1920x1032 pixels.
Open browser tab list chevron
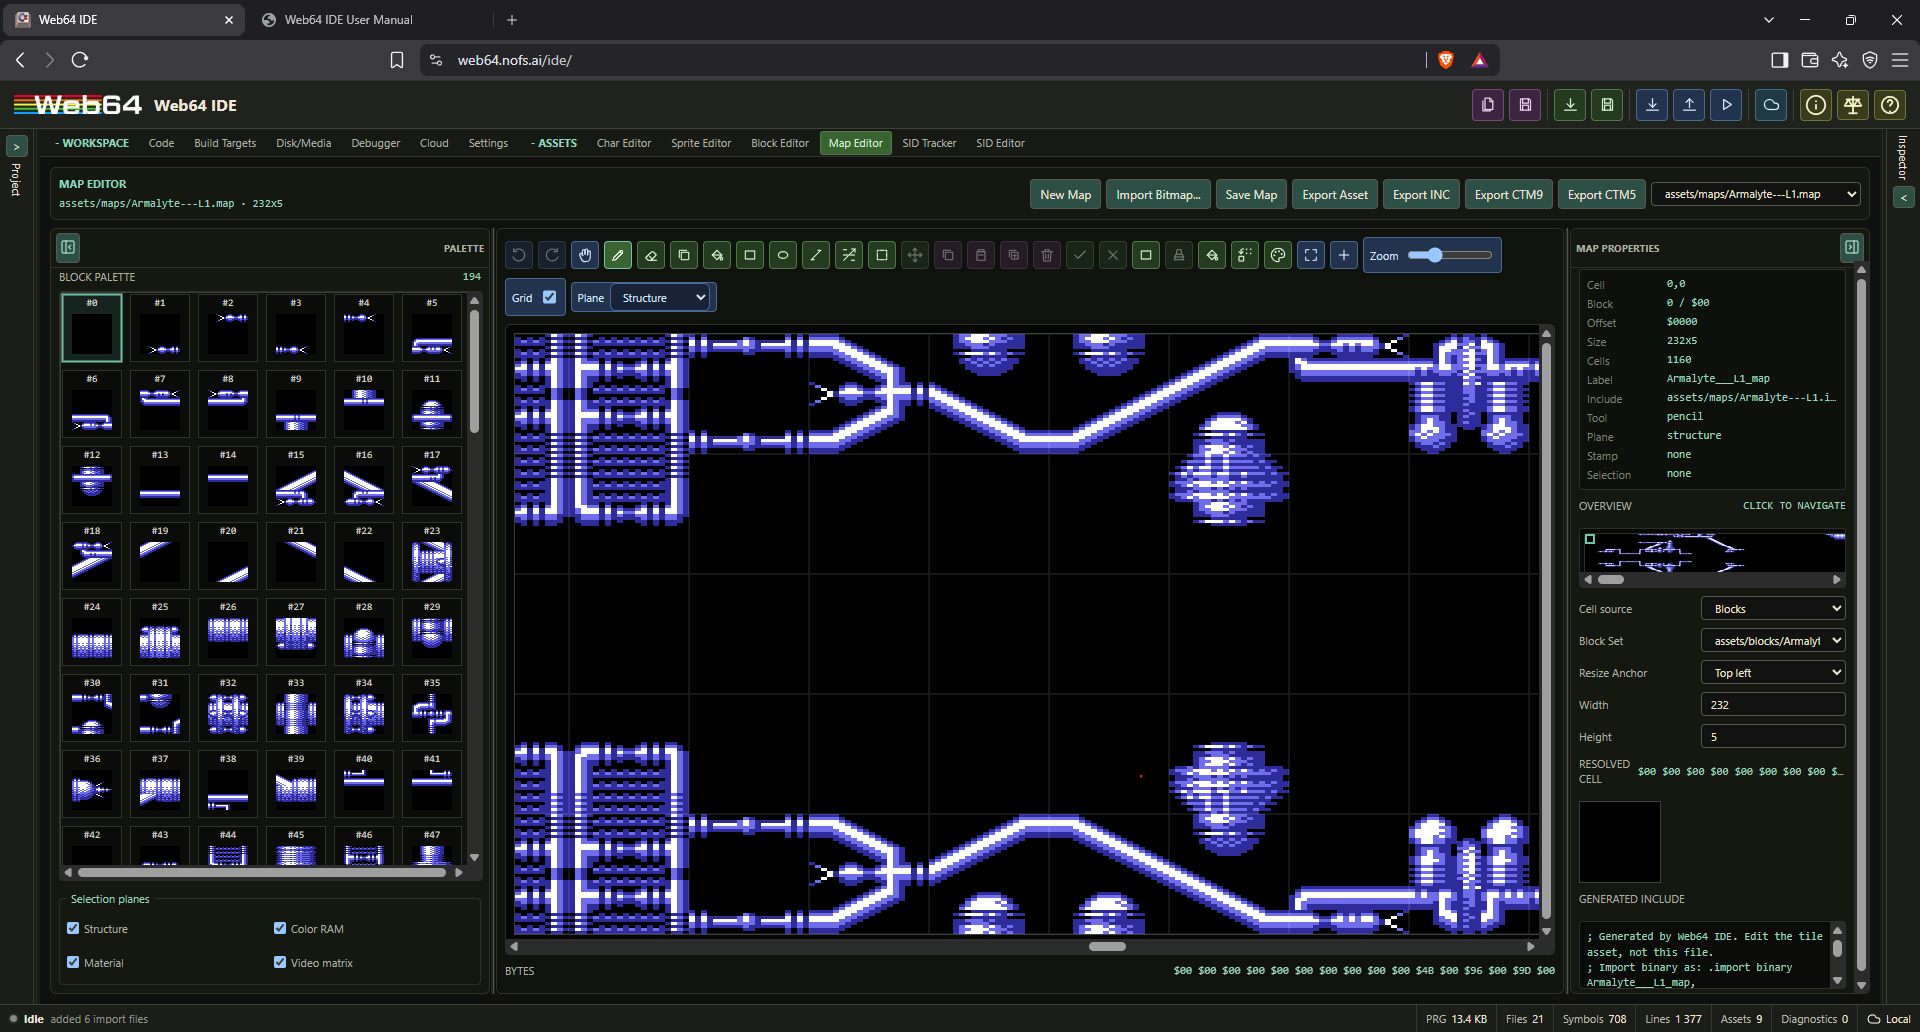pos(1769,20)
